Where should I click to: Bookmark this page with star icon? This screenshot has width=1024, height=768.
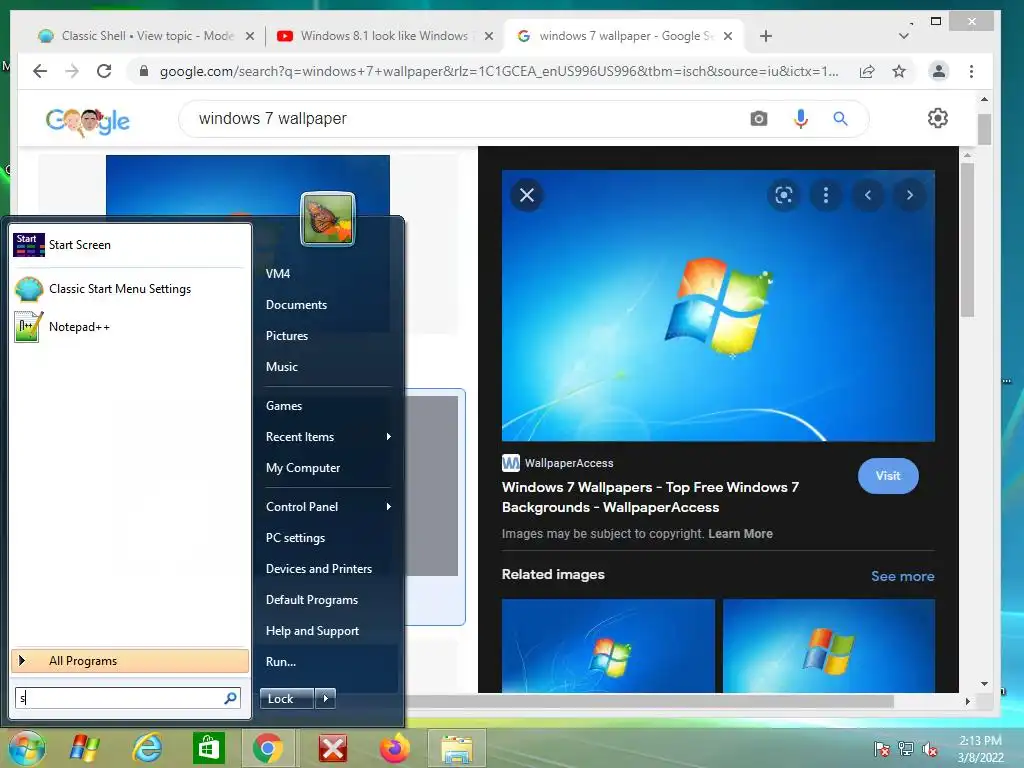click(899, 71)
